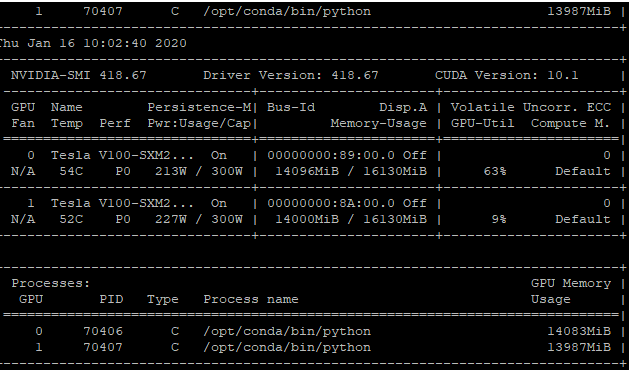Select the 'Memory-Usage' header
The image size is (629, 370).
pyautogui.click(x=379, y=123)
